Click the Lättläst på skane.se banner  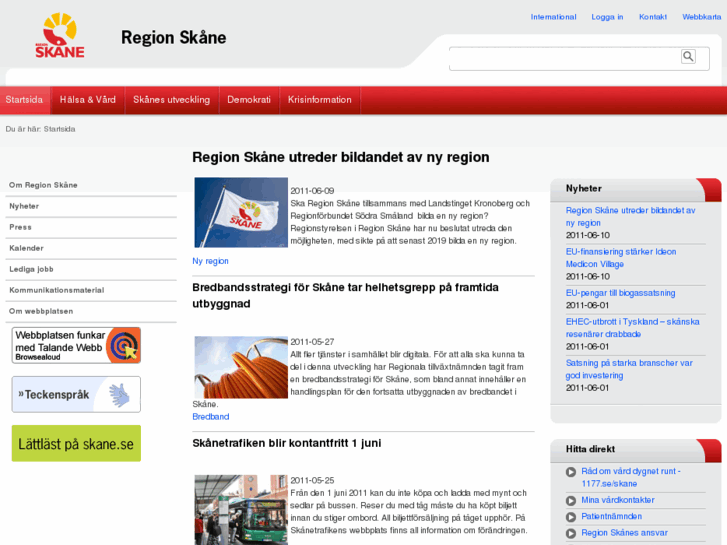pyautogui.click(x=76, y=443)
